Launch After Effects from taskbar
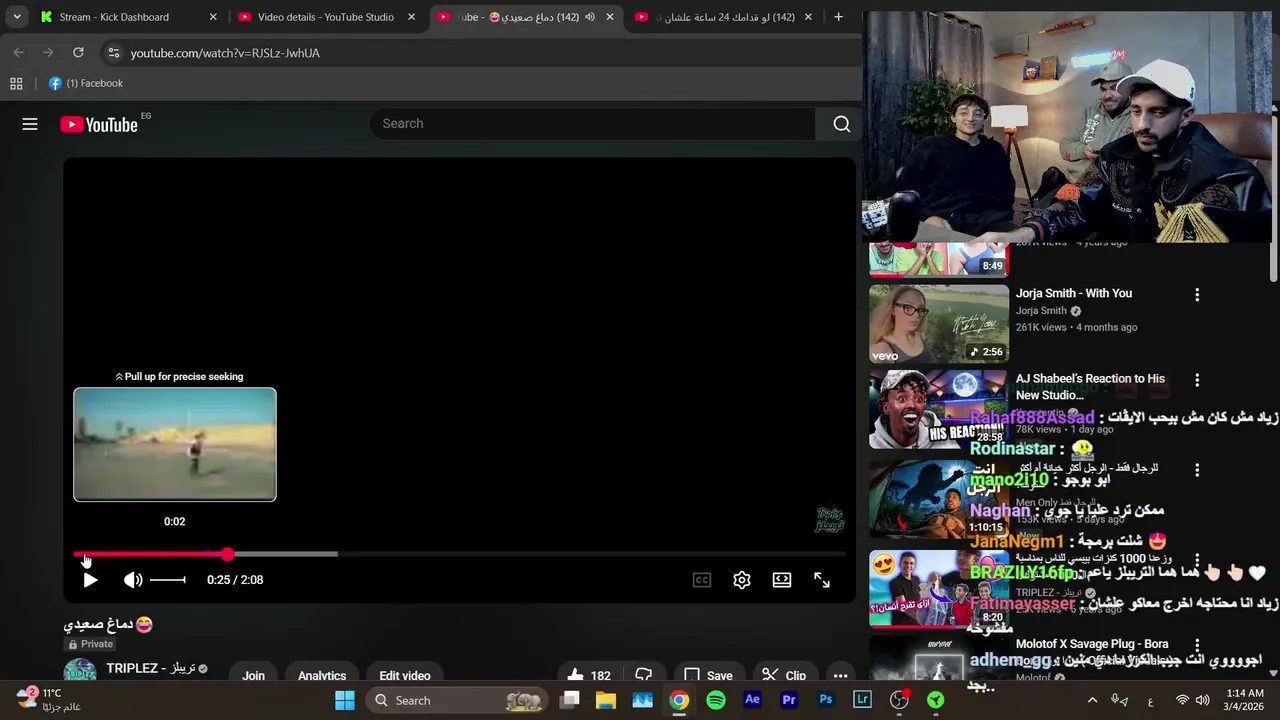 pos(753,700)
